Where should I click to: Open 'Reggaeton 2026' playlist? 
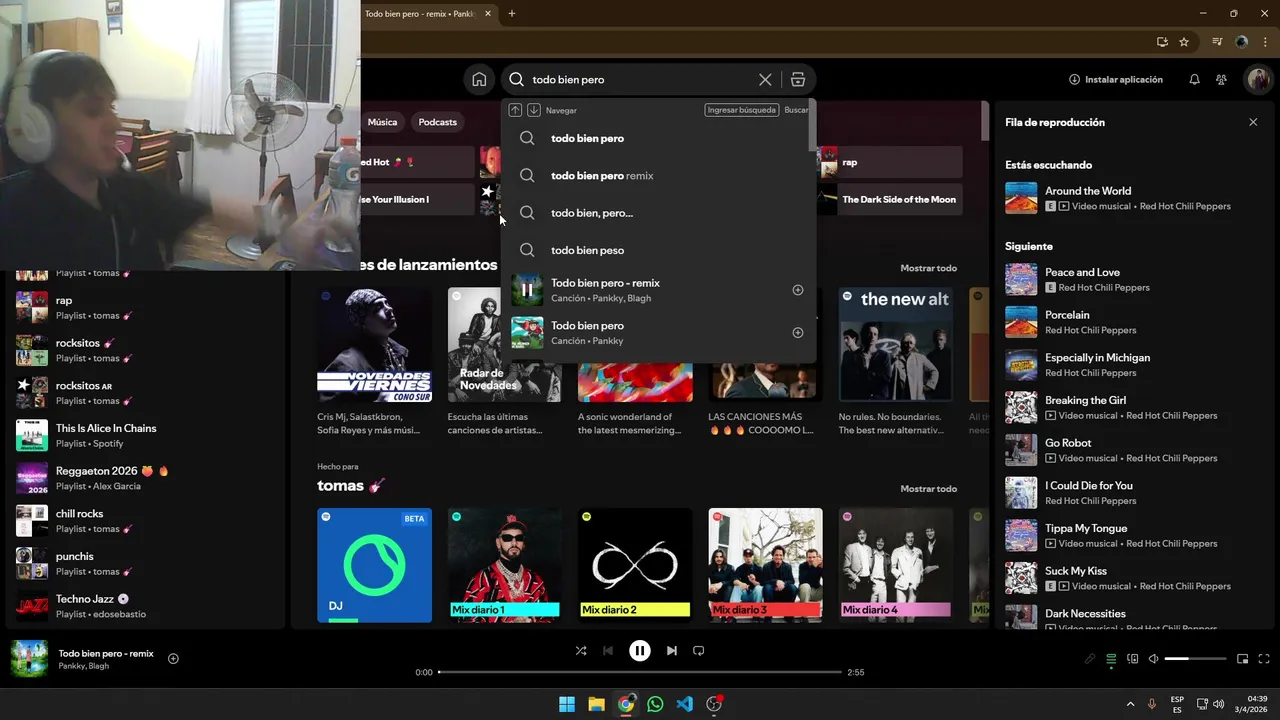145,478
